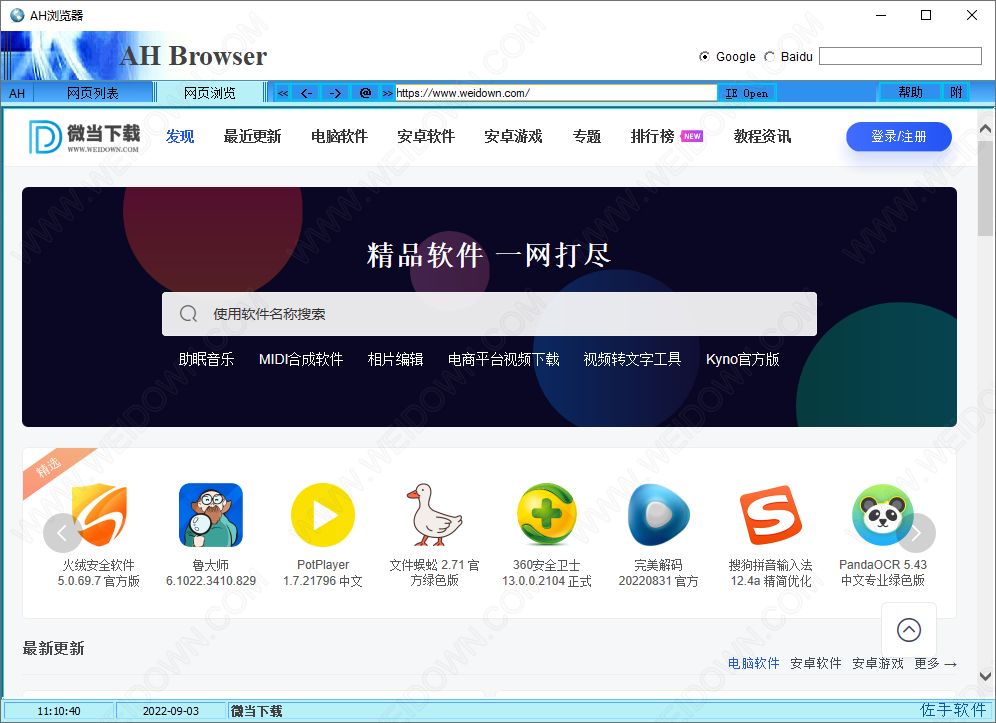996x723 pixels.
Task: Click the magnifier search icon in banner
Action: [x=188, y=314]
